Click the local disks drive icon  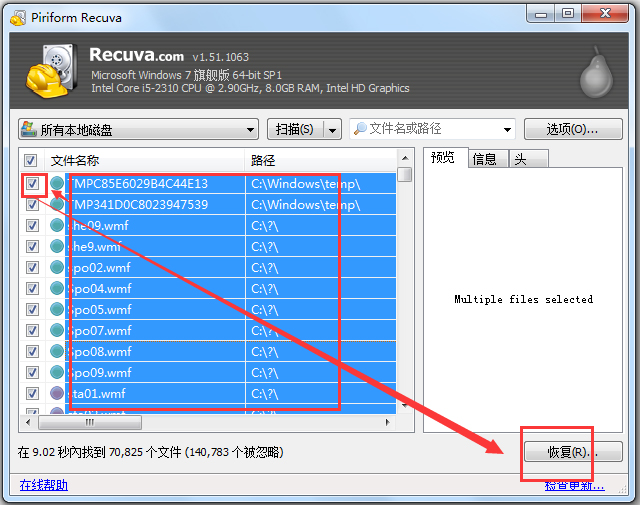pos(29,129)
